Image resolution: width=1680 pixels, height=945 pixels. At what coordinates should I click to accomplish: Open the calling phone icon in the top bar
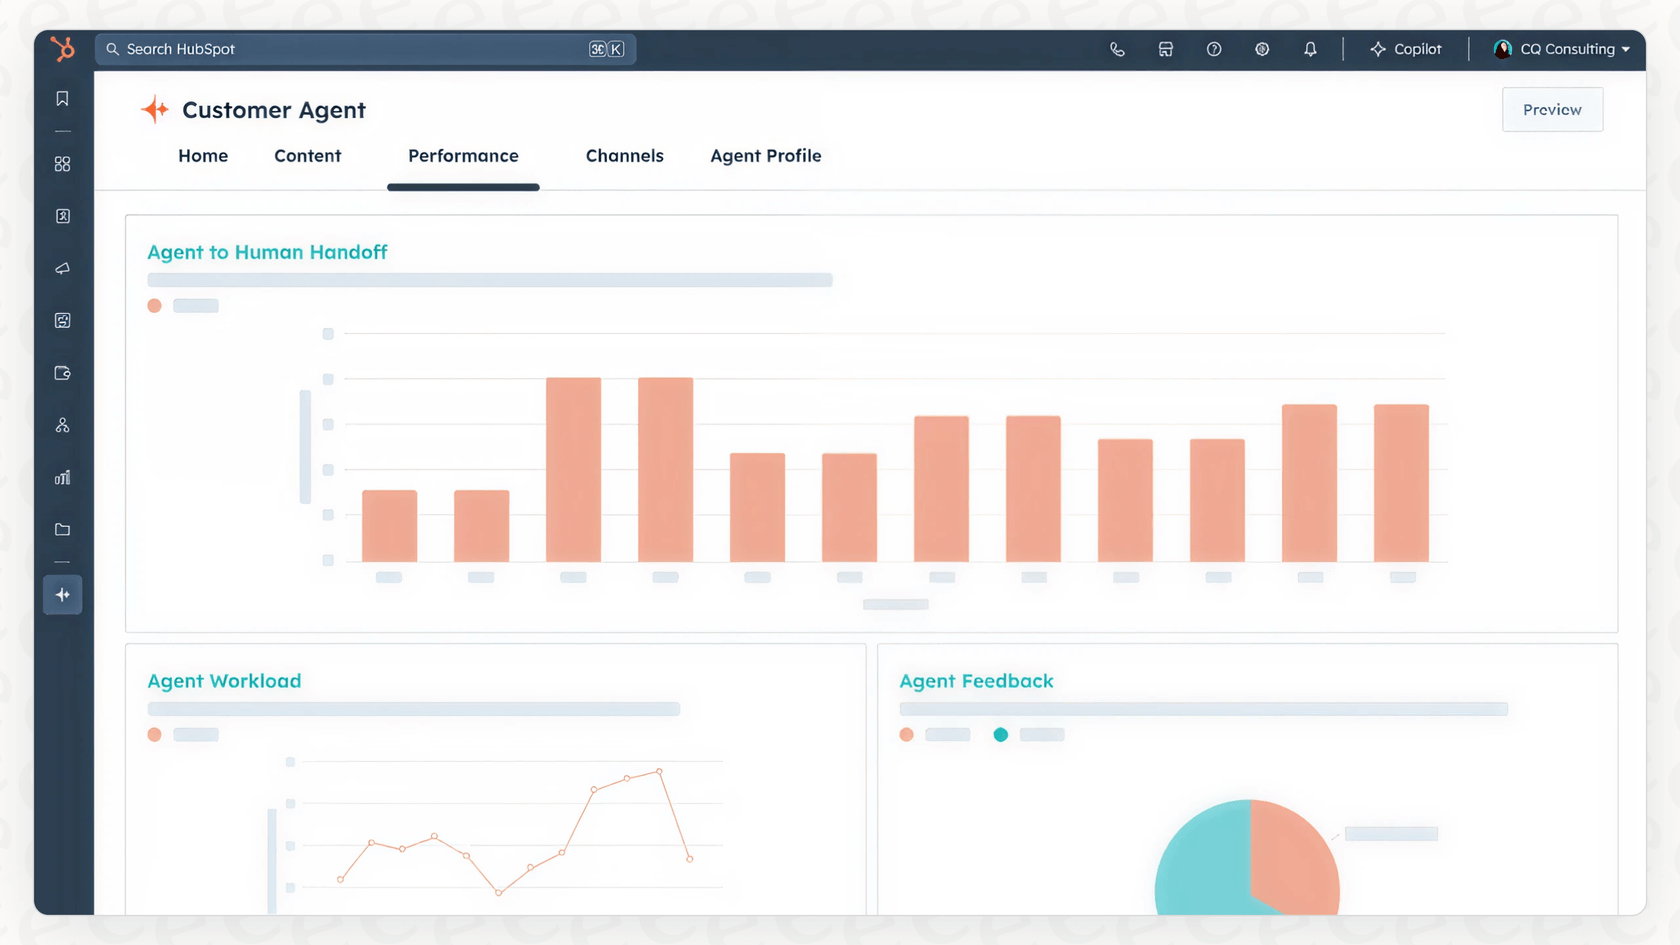[x=1117, y=49]
